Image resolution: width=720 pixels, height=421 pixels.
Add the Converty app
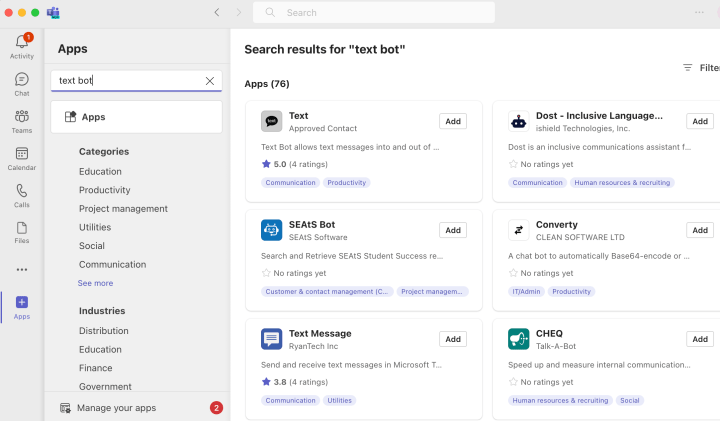700,230
